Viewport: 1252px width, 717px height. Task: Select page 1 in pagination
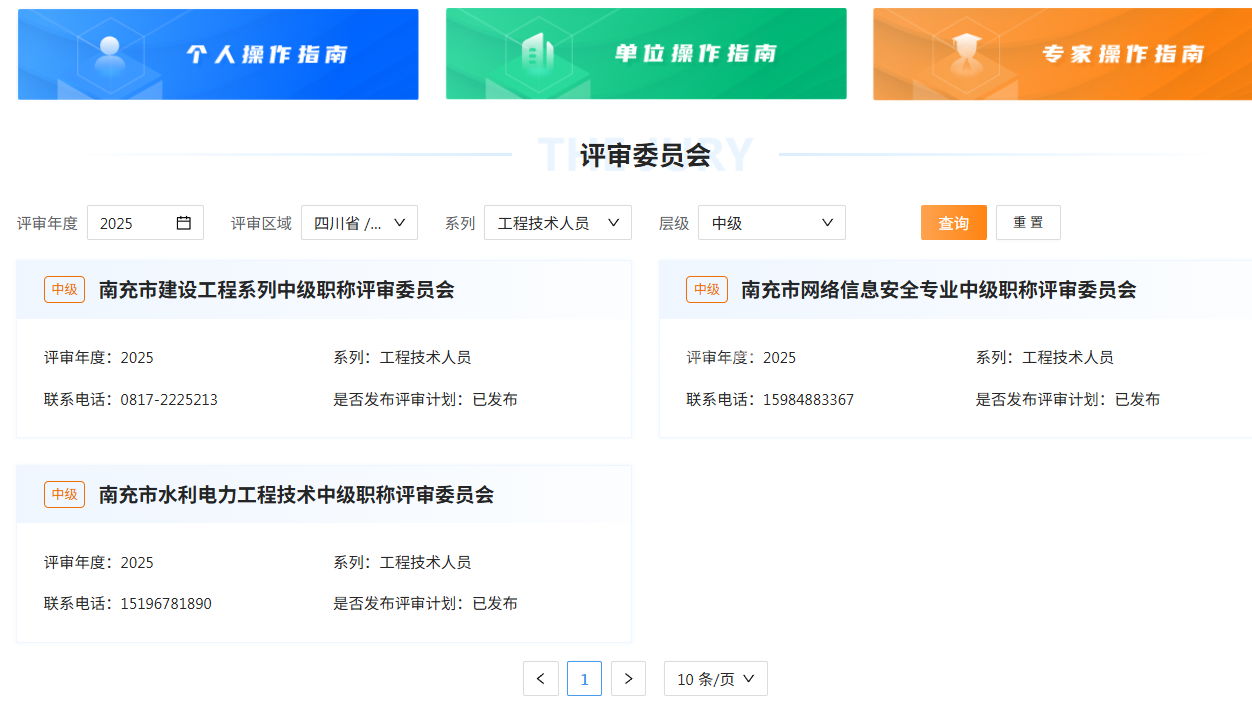point(584,679)
